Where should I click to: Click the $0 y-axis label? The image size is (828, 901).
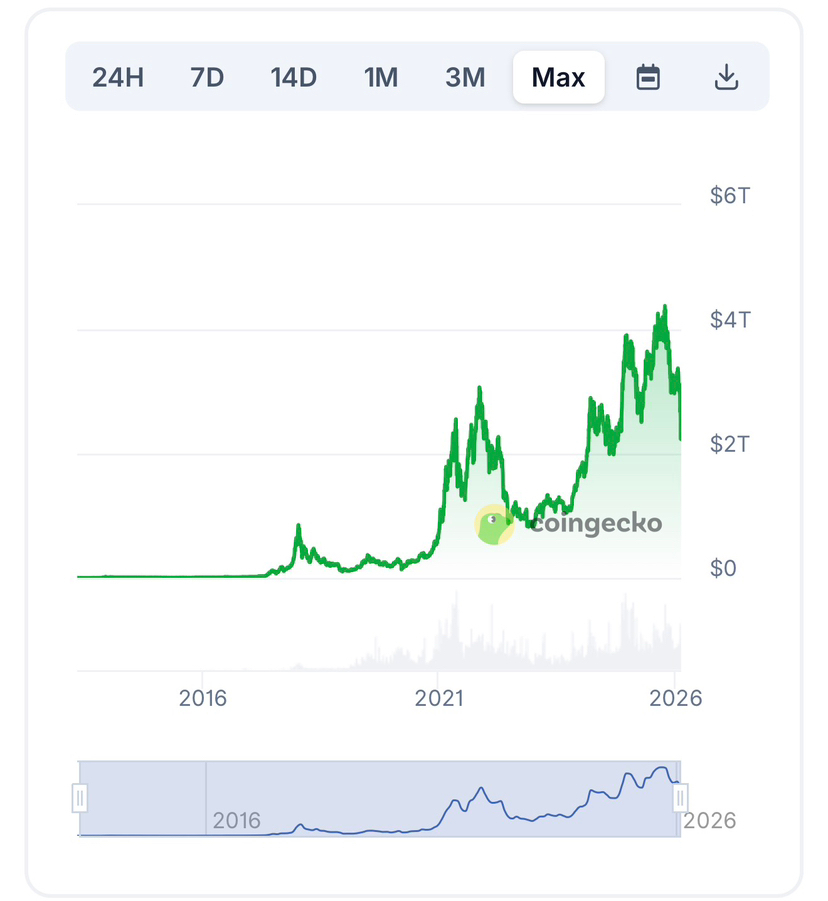724,569
